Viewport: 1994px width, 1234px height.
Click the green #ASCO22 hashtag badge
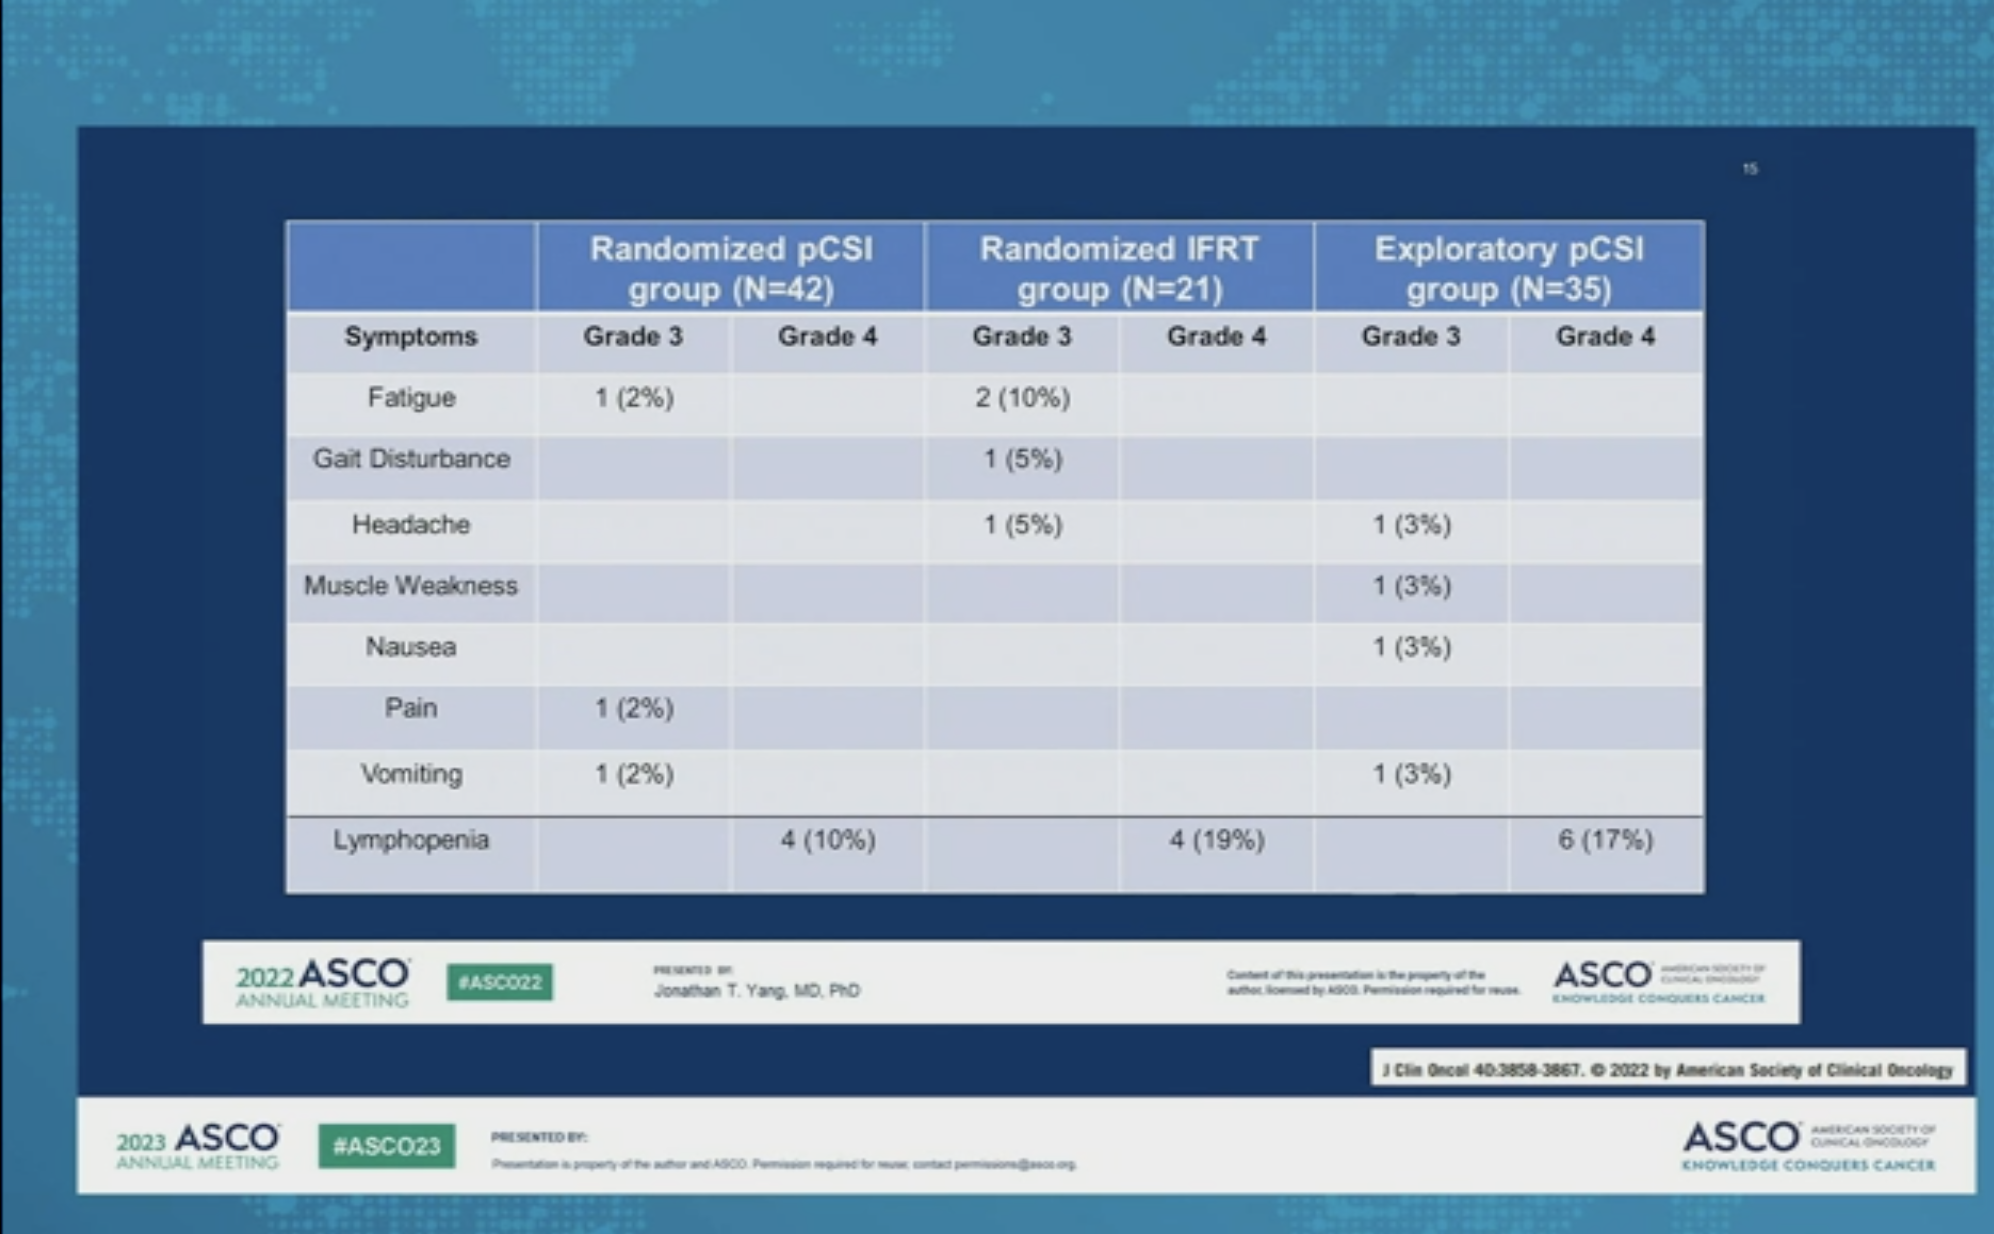(499, 982)
